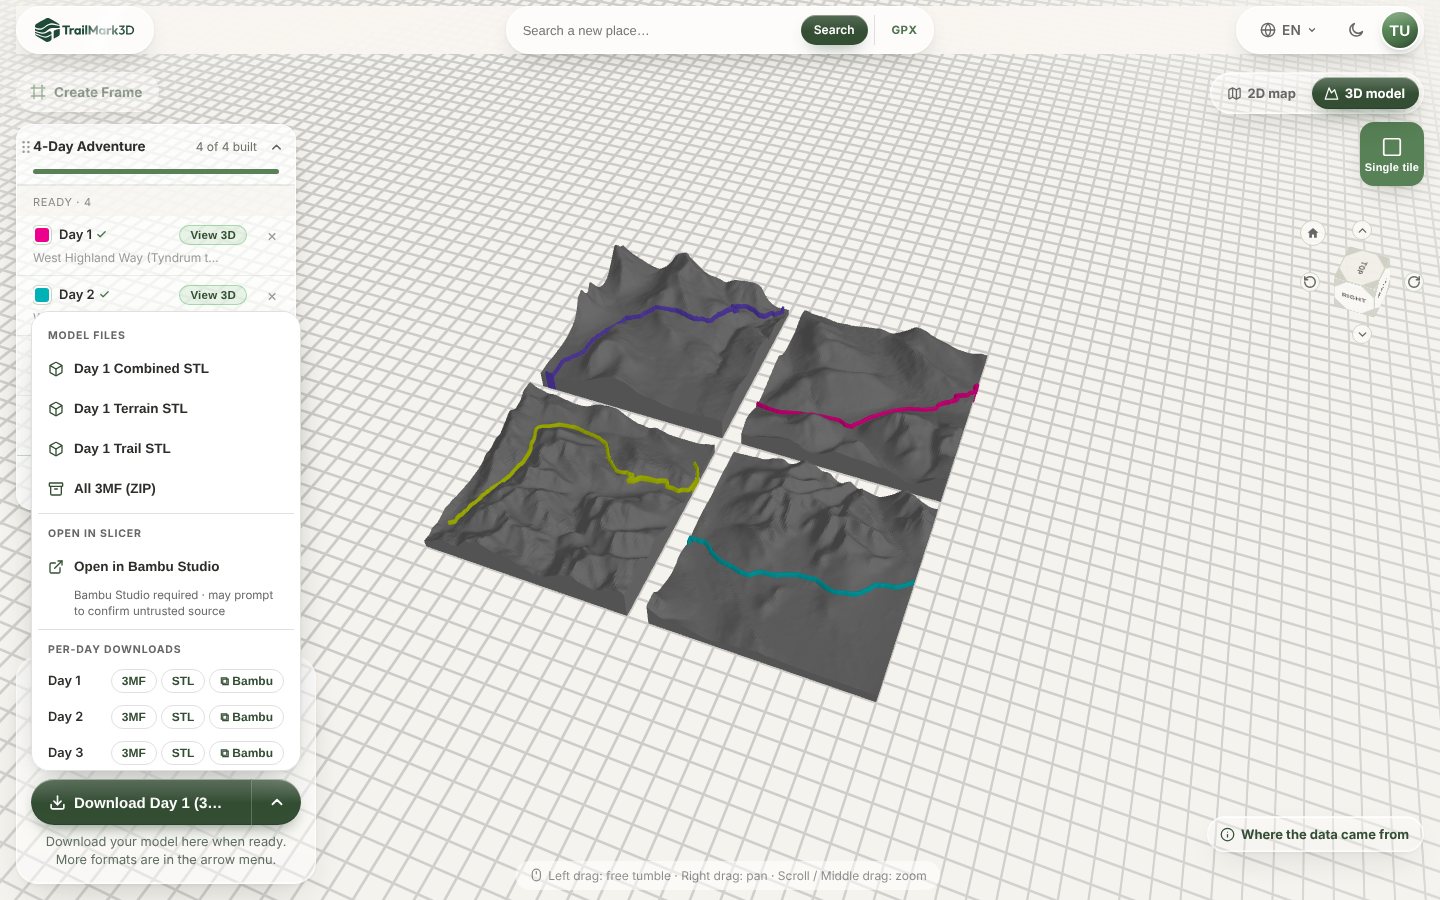Image resolution: width=1440 pixels, height=900 pixels.
Task: Select Day 1 Terrain STL
Action: (x=166, y=409)
